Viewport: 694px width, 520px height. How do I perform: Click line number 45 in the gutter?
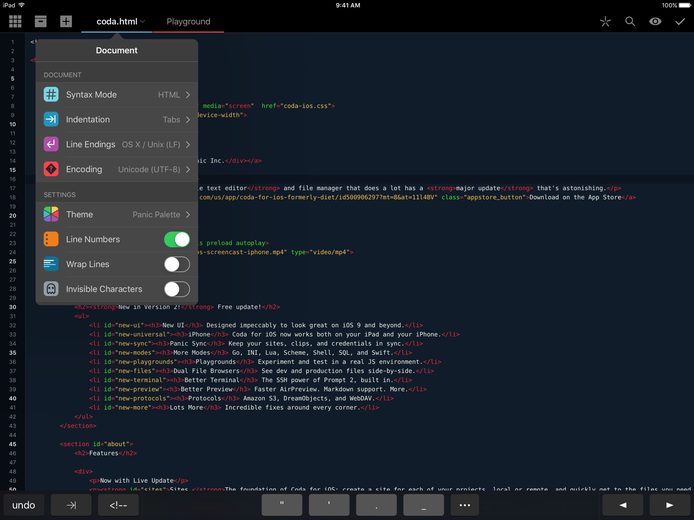tap(12, 444)
